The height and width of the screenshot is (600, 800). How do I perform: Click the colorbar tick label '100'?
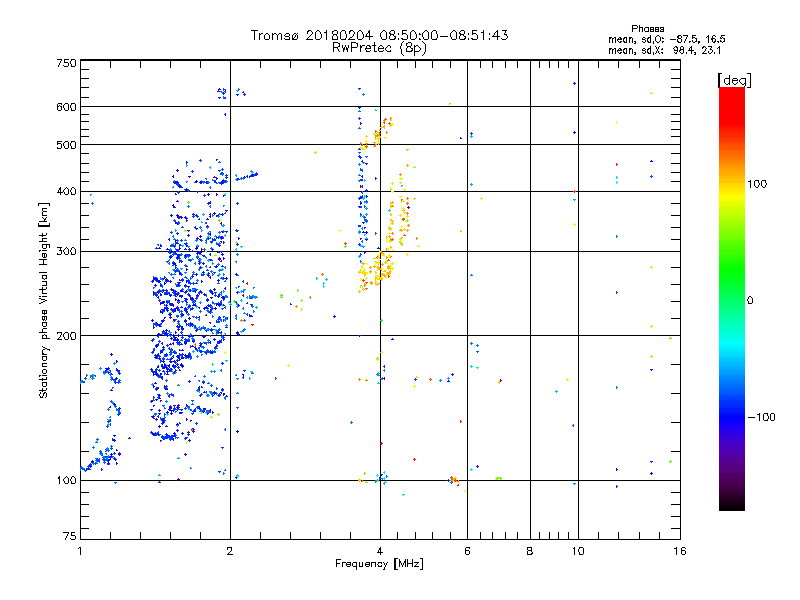[757, 184]
